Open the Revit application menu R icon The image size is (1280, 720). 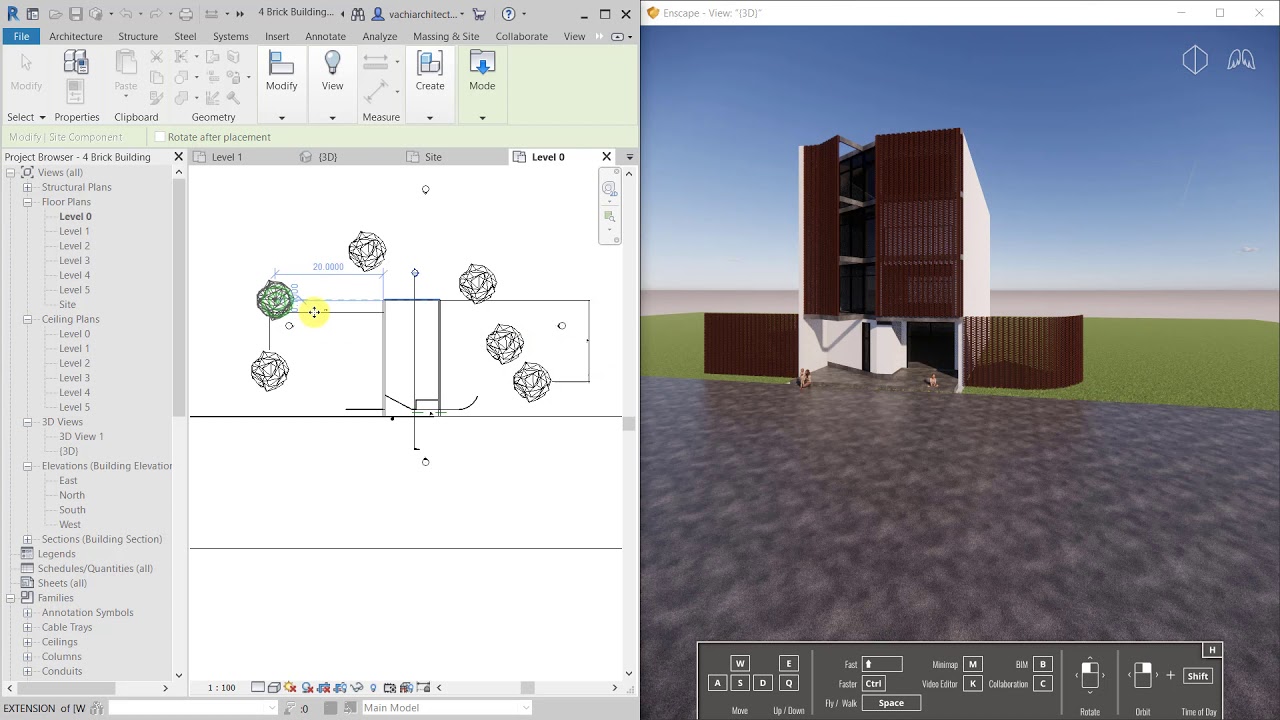point(12,14)
